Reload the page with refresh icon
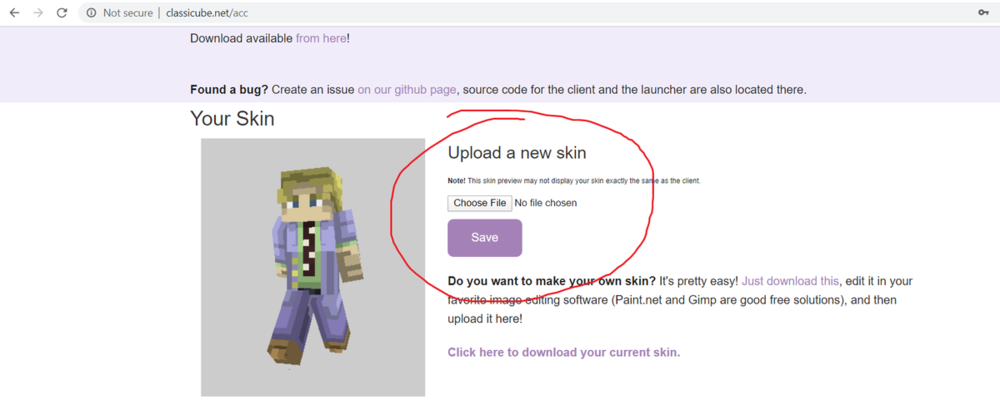Viewport: 1000px width, 400px height. pos(62,13)
